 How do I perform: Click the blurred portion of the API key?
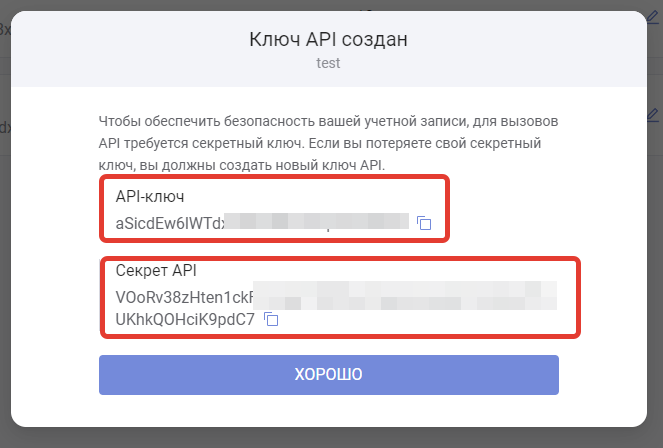click(x=316, y=222)
